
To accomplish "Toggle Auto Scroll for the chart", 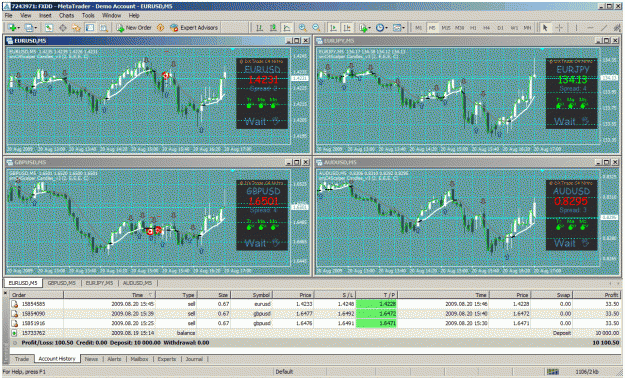I will coord(333,28).
